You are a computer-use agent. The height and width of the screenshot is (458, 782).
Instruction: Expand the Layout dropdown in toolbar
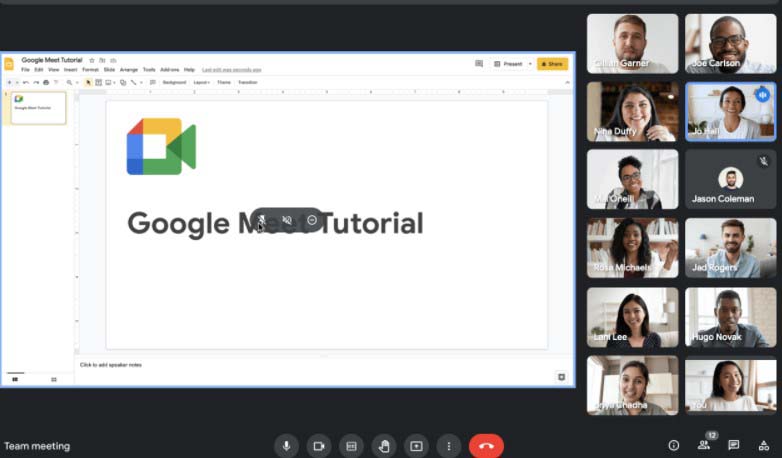(x=201, y=82)
